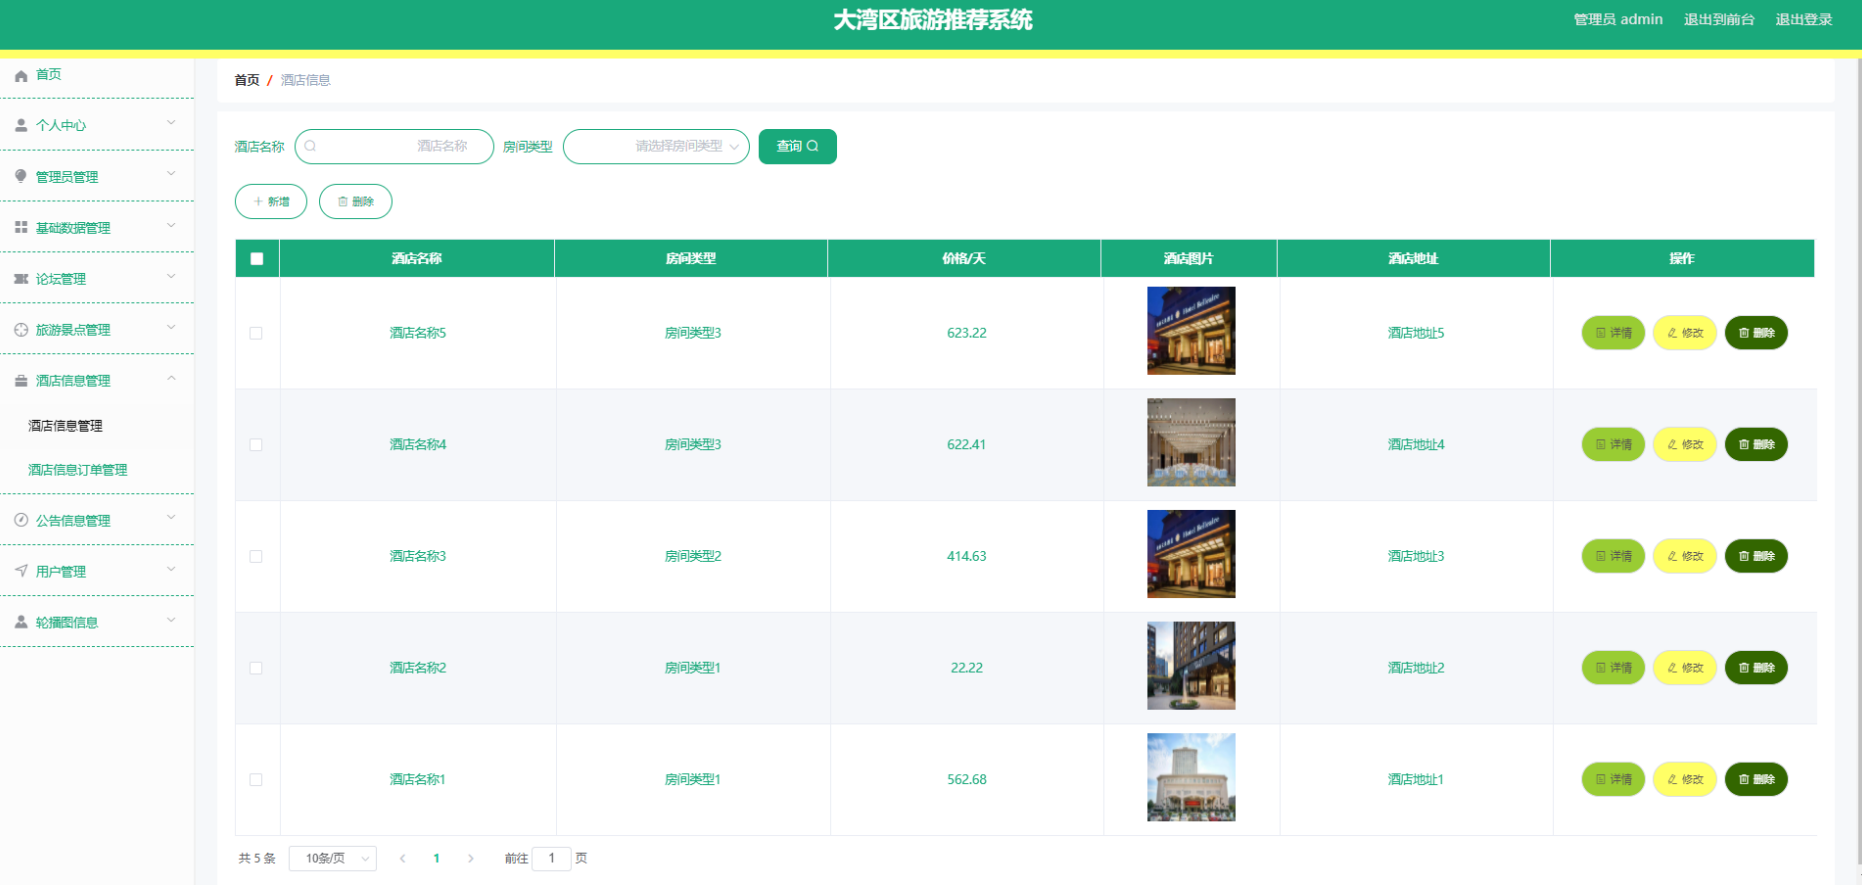Click the home icon in the sidebar
This screenshot has width=1862, height=893.
21,75
